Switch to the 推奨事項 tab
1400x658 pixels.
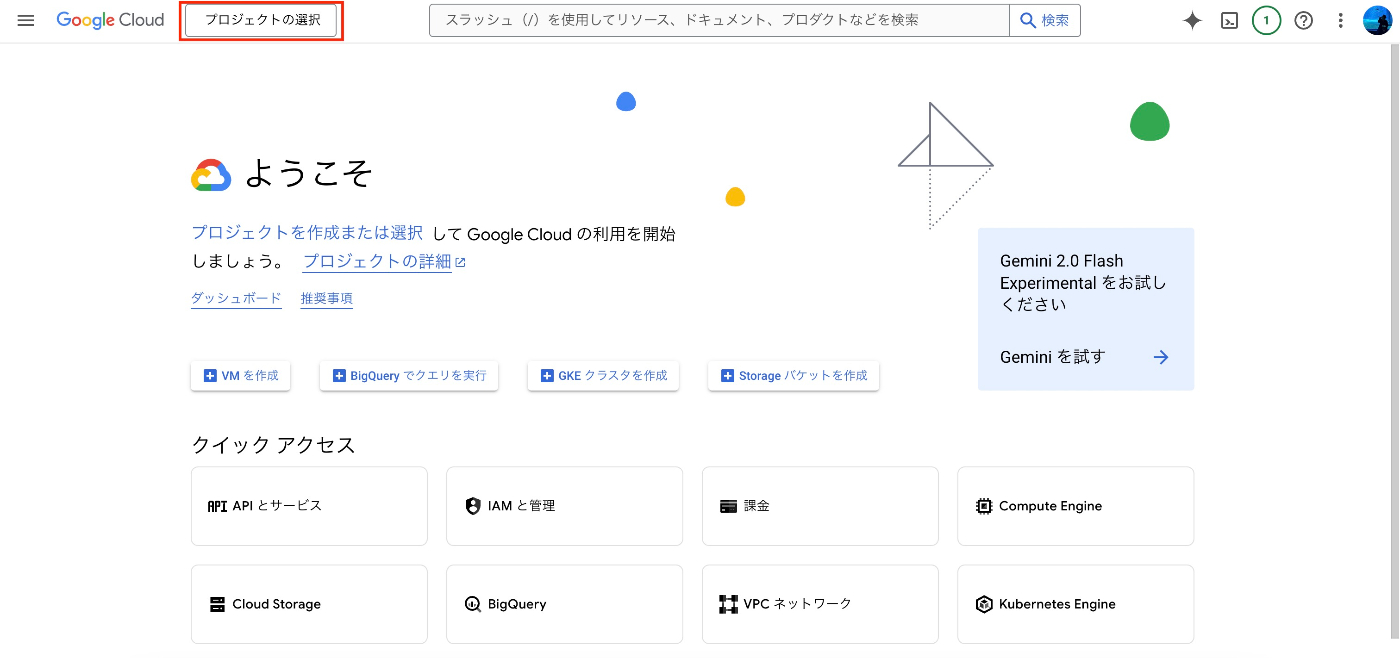[x=326, y=298]
